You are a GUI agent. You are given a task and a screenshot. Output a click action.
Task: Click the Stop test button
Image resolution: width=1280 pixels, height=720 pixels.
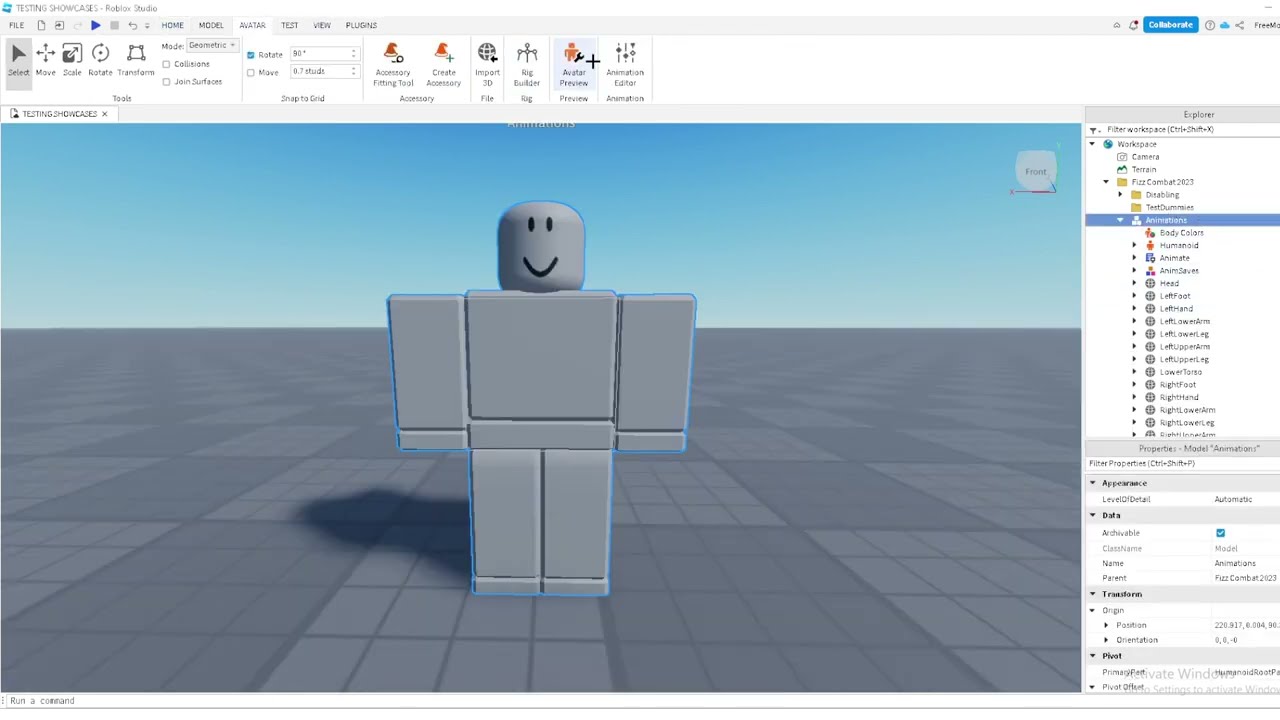(x=114, y=25)
